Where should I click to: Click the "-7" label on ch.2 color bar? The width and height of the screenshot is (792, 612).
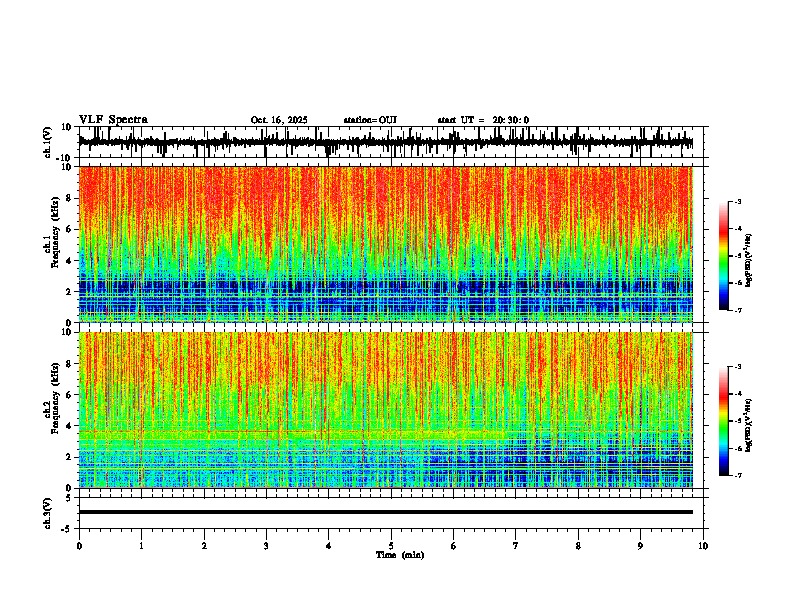(x=738, y=475)
